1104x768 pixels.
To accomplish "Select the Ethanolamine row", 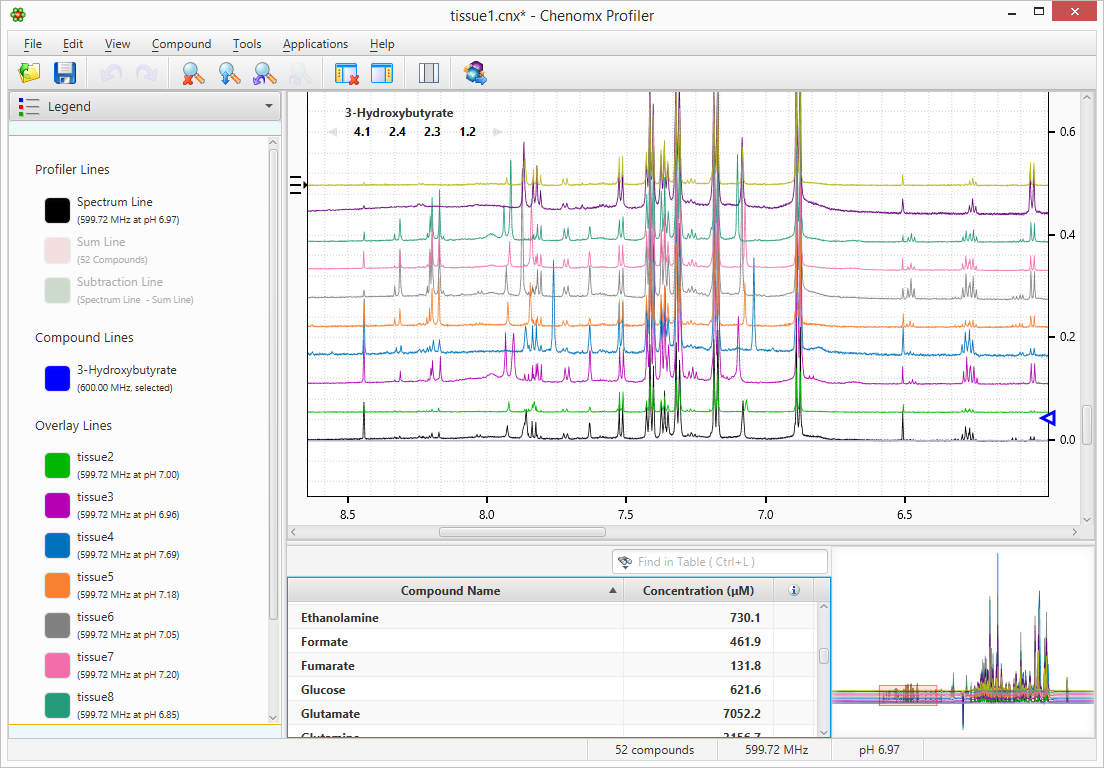I will tap(553, 617).
